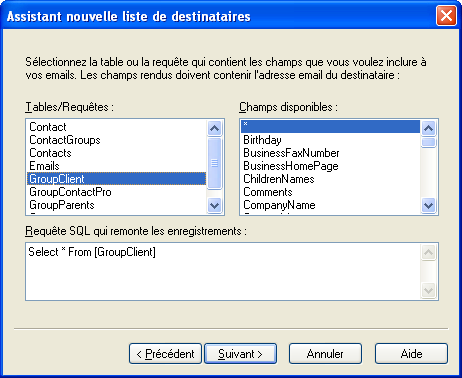Select the GroupParents table
The image size is (462, 378).
pyautogui.click(x=116, y=205)
